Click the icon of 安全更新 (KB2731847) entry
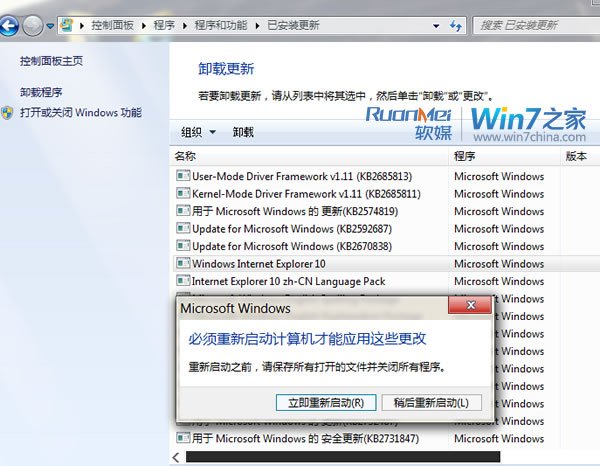 [x=182, y=438]
